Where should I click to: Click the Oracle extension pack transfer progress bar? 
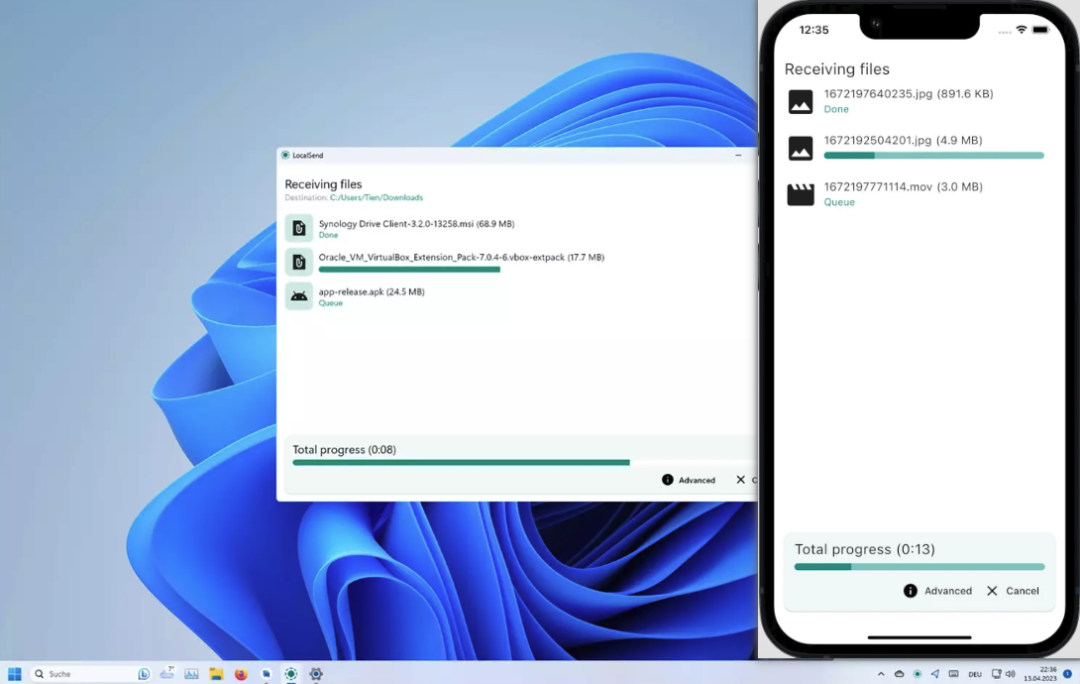[x=409, y=270]
